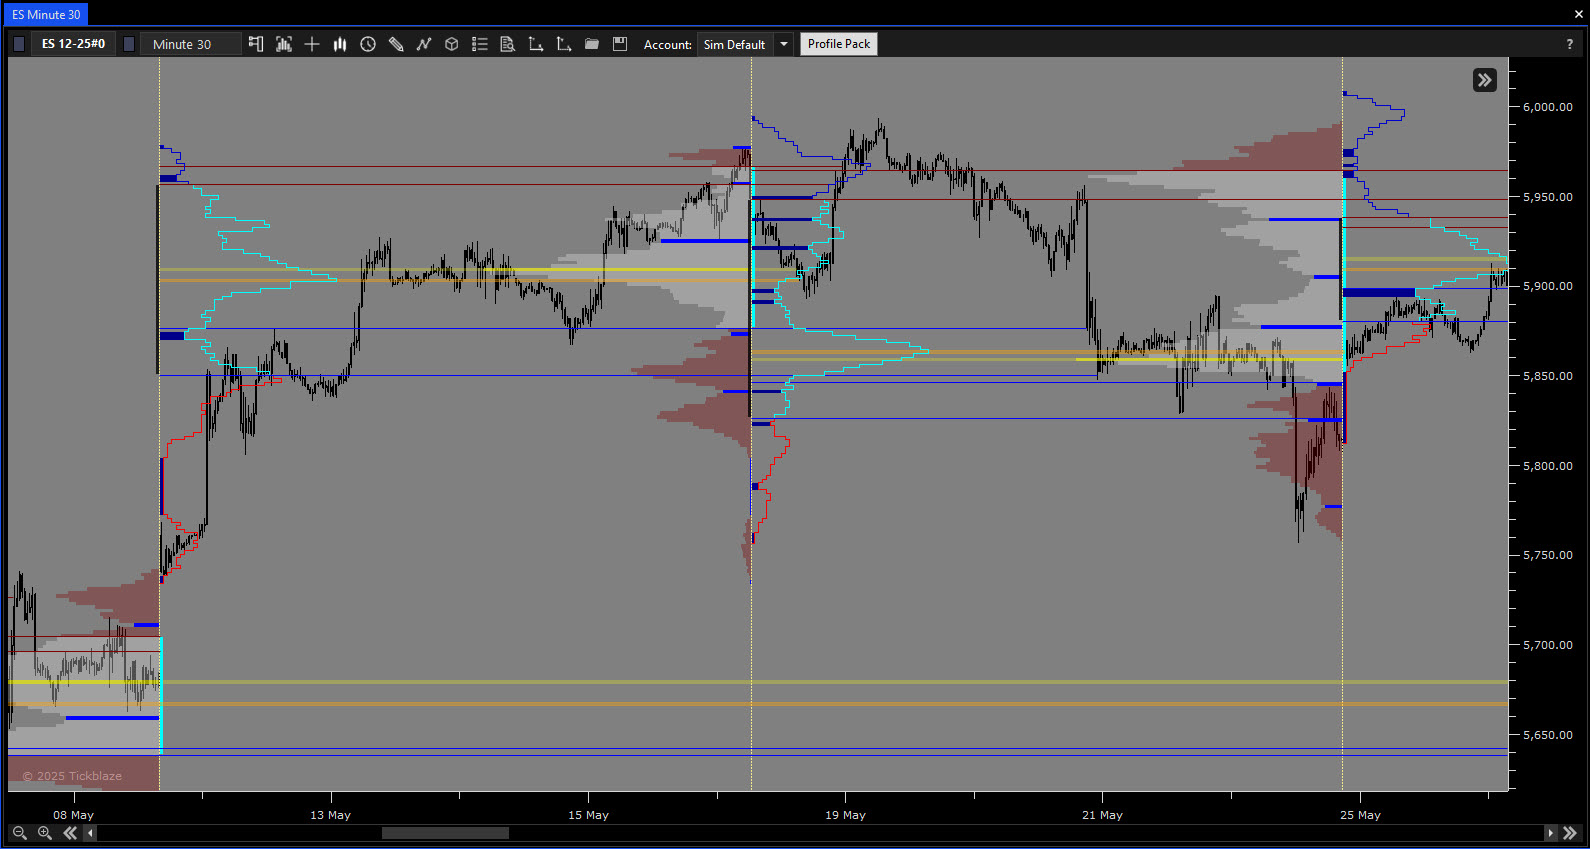Screen dimensions: 1590x849
Task: Click the 3D cube icon in toolbar
Action: [452, 44]
